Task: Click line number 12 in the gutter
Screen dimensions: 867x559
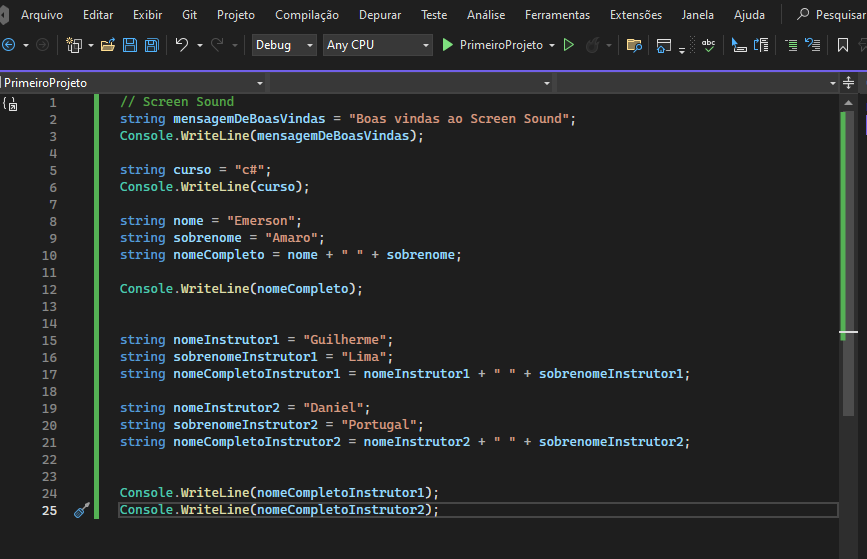Action: [x=49, y=290]
